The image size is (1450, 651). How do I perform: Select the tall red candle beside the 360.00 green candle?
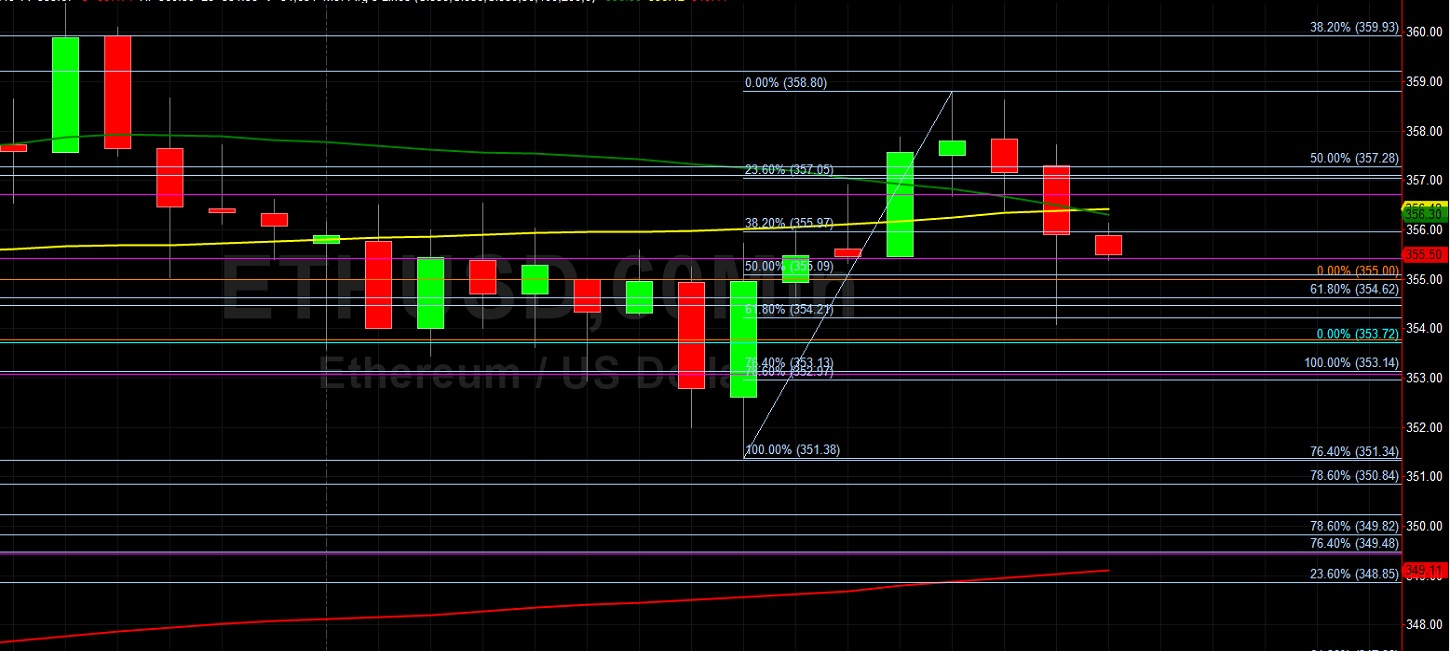pos(117,92)
